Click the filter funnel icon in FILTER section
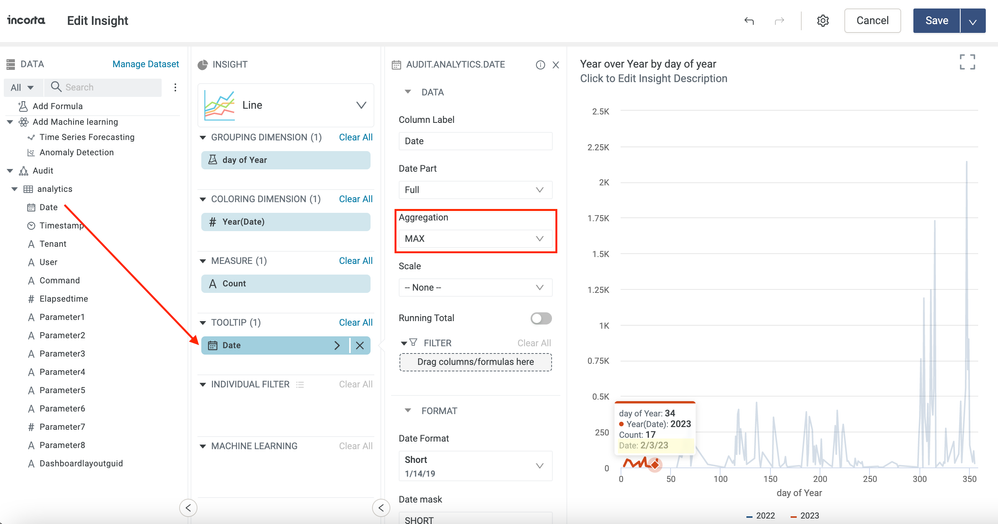This screenshot has height=524, width=998. click(x=413, y=343)
